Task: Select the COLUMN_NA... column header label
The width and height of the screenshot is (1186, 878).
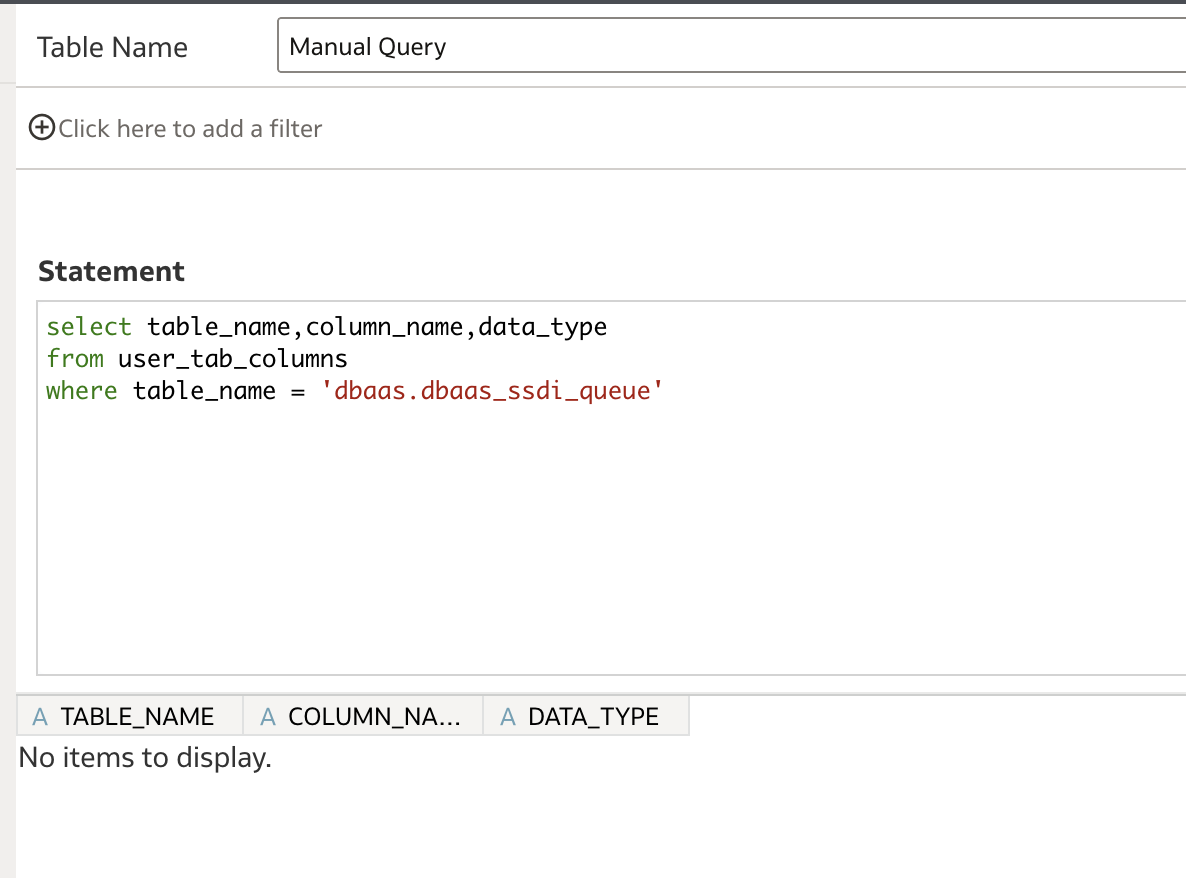Action: tap(374, 717)
